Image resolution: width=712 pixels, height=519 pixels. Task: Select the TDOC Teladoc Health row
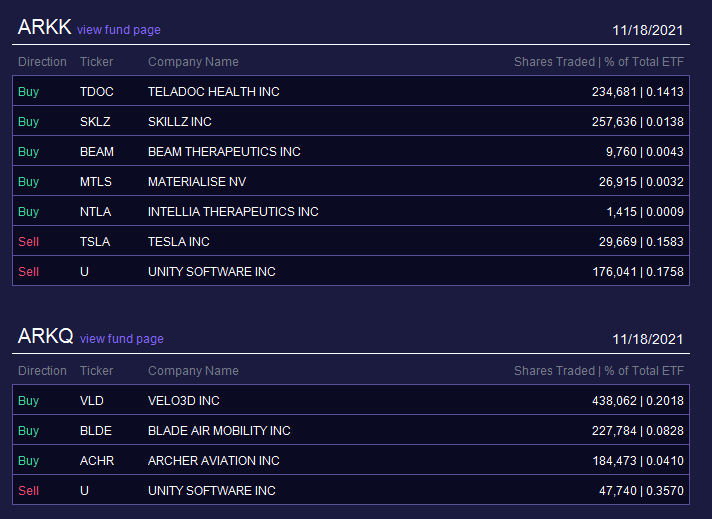351,91
